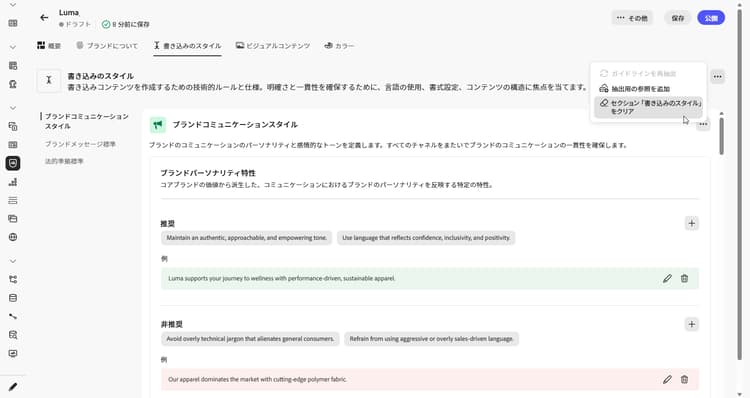The height and width of the screenshot is (398, 750).
Task: Jump to ブランドメッセージ標準 in the section list
Action: coord(80,144)
